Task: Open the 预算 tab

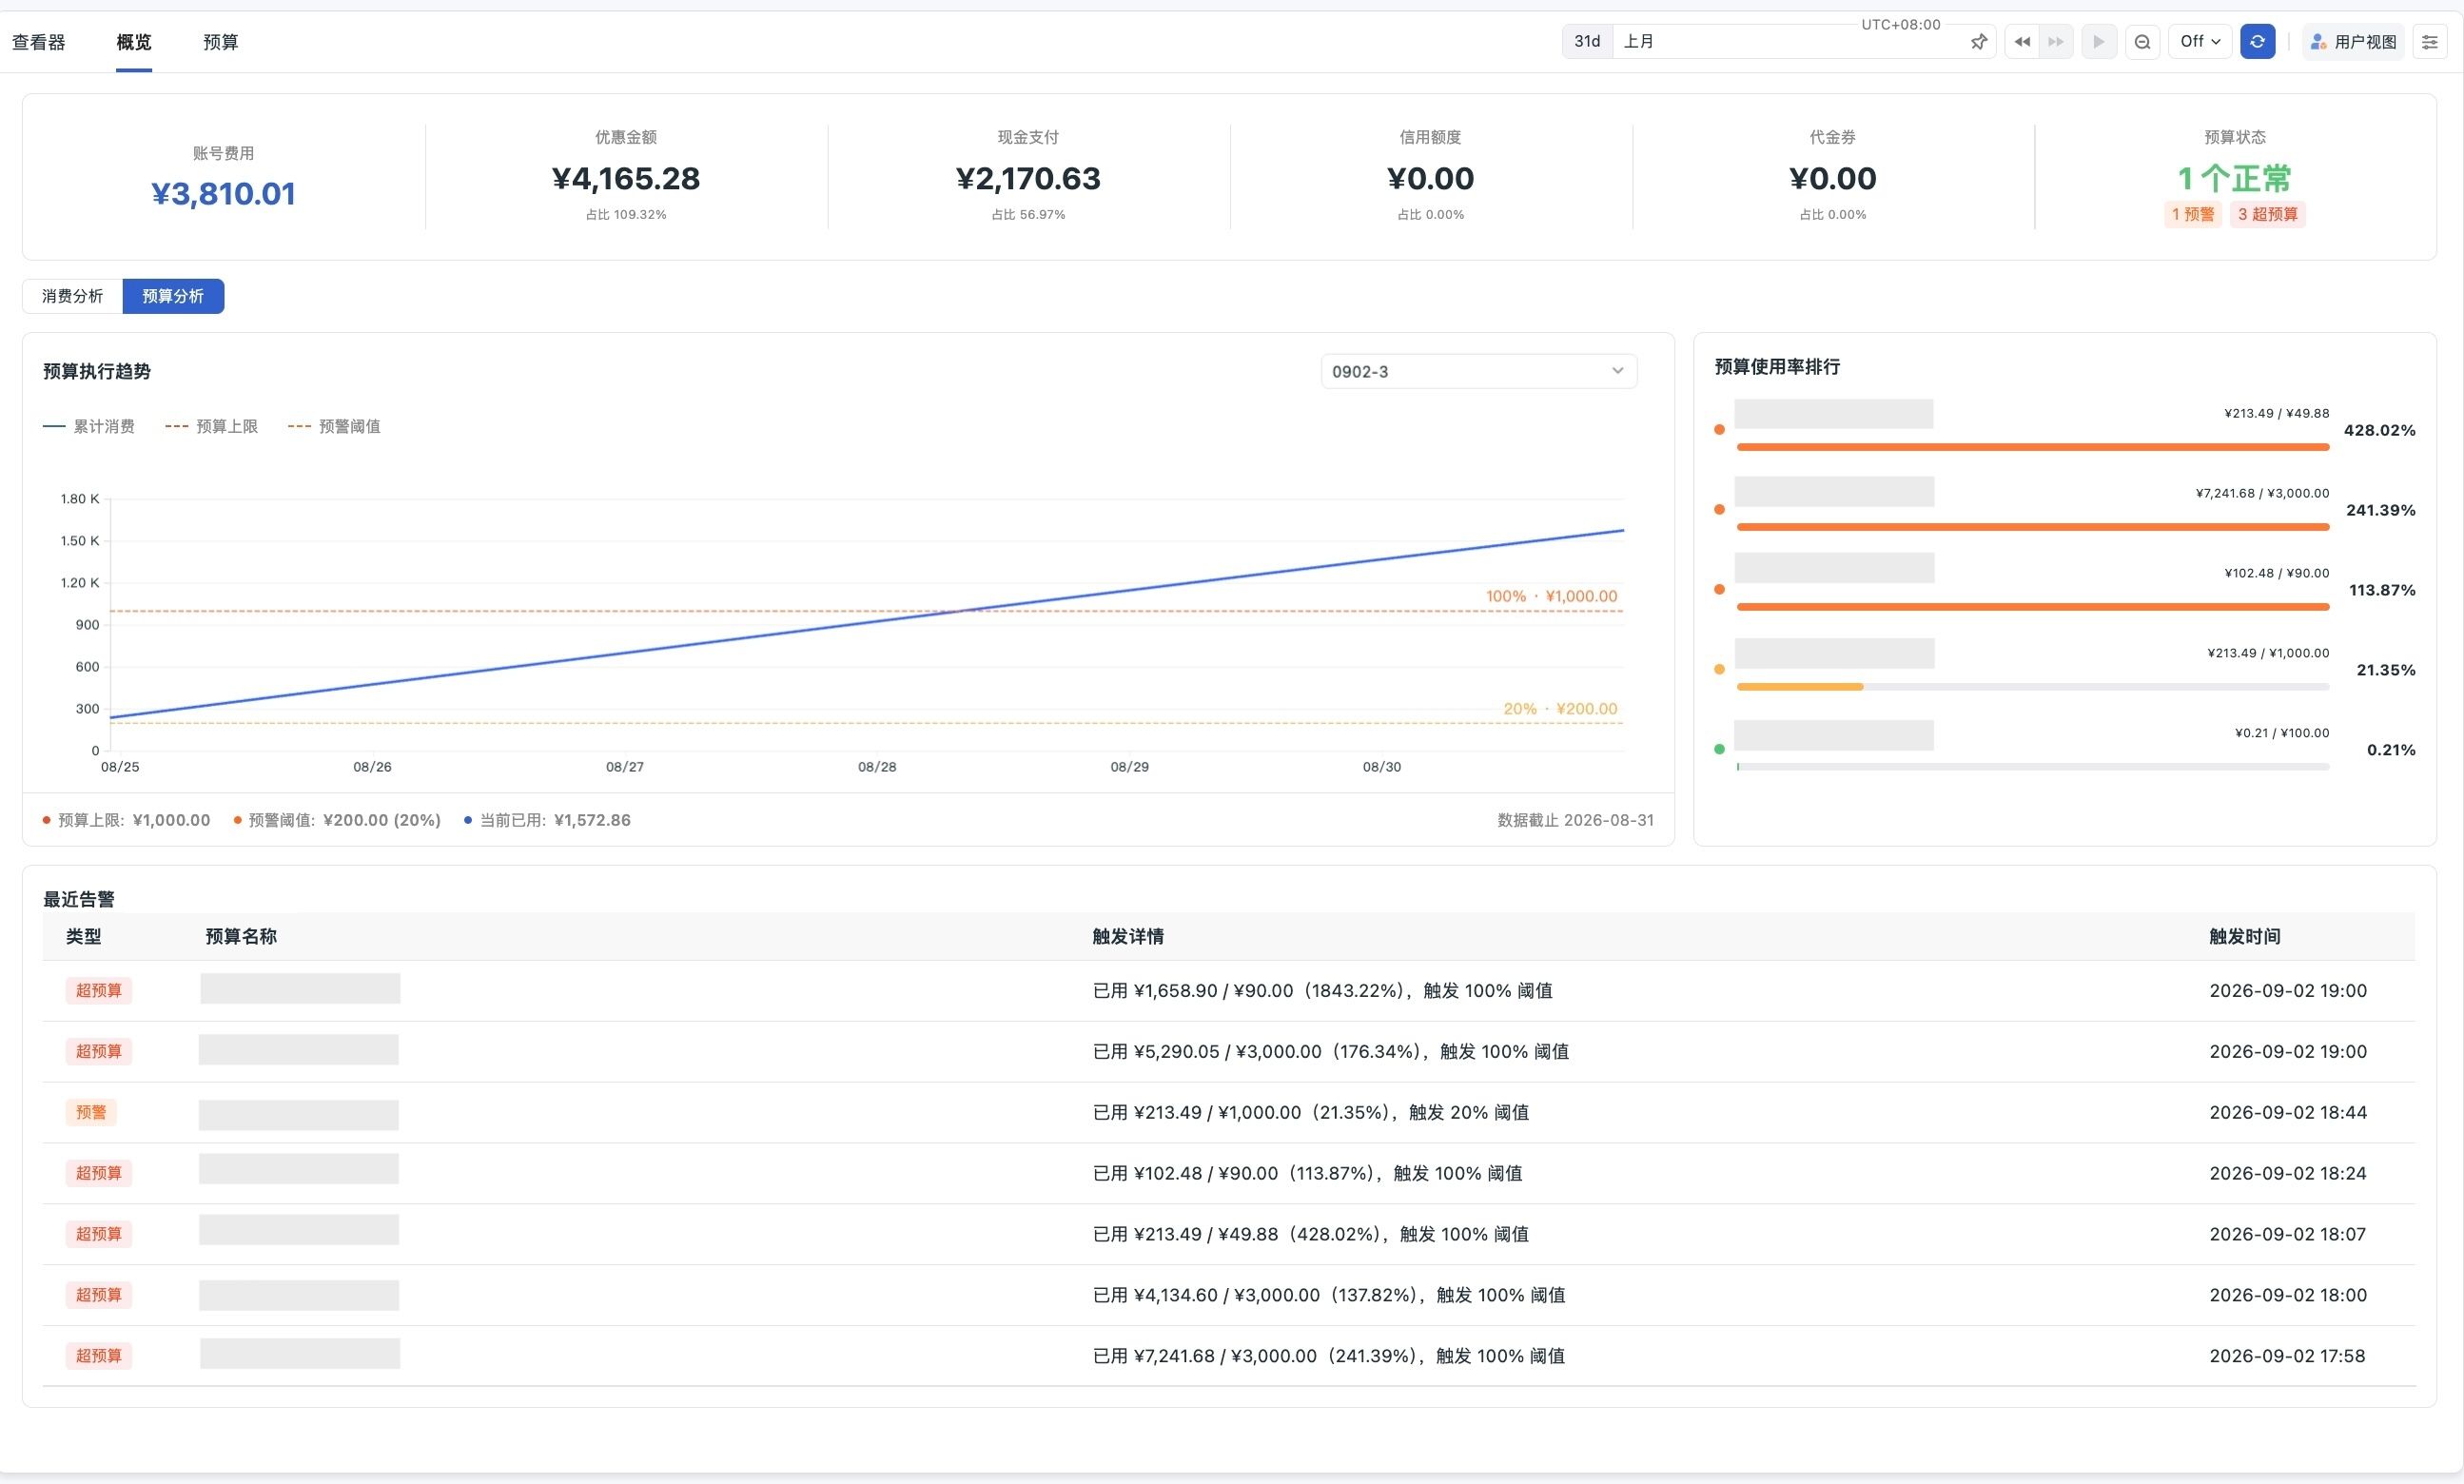Action: pos(220,42)
